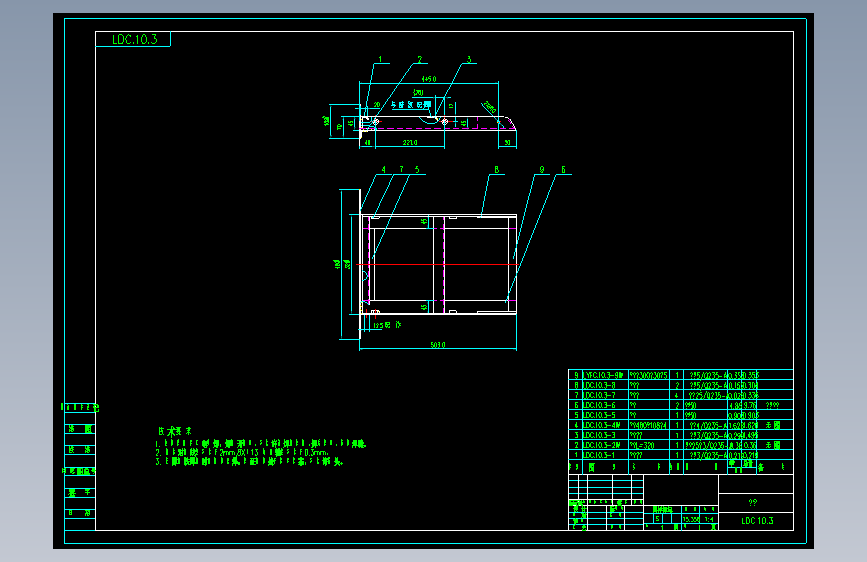This screenshot has width=867, height=562.
Task: Click balloon number '8' above the lower view
Action: click(x=497, y=170)
